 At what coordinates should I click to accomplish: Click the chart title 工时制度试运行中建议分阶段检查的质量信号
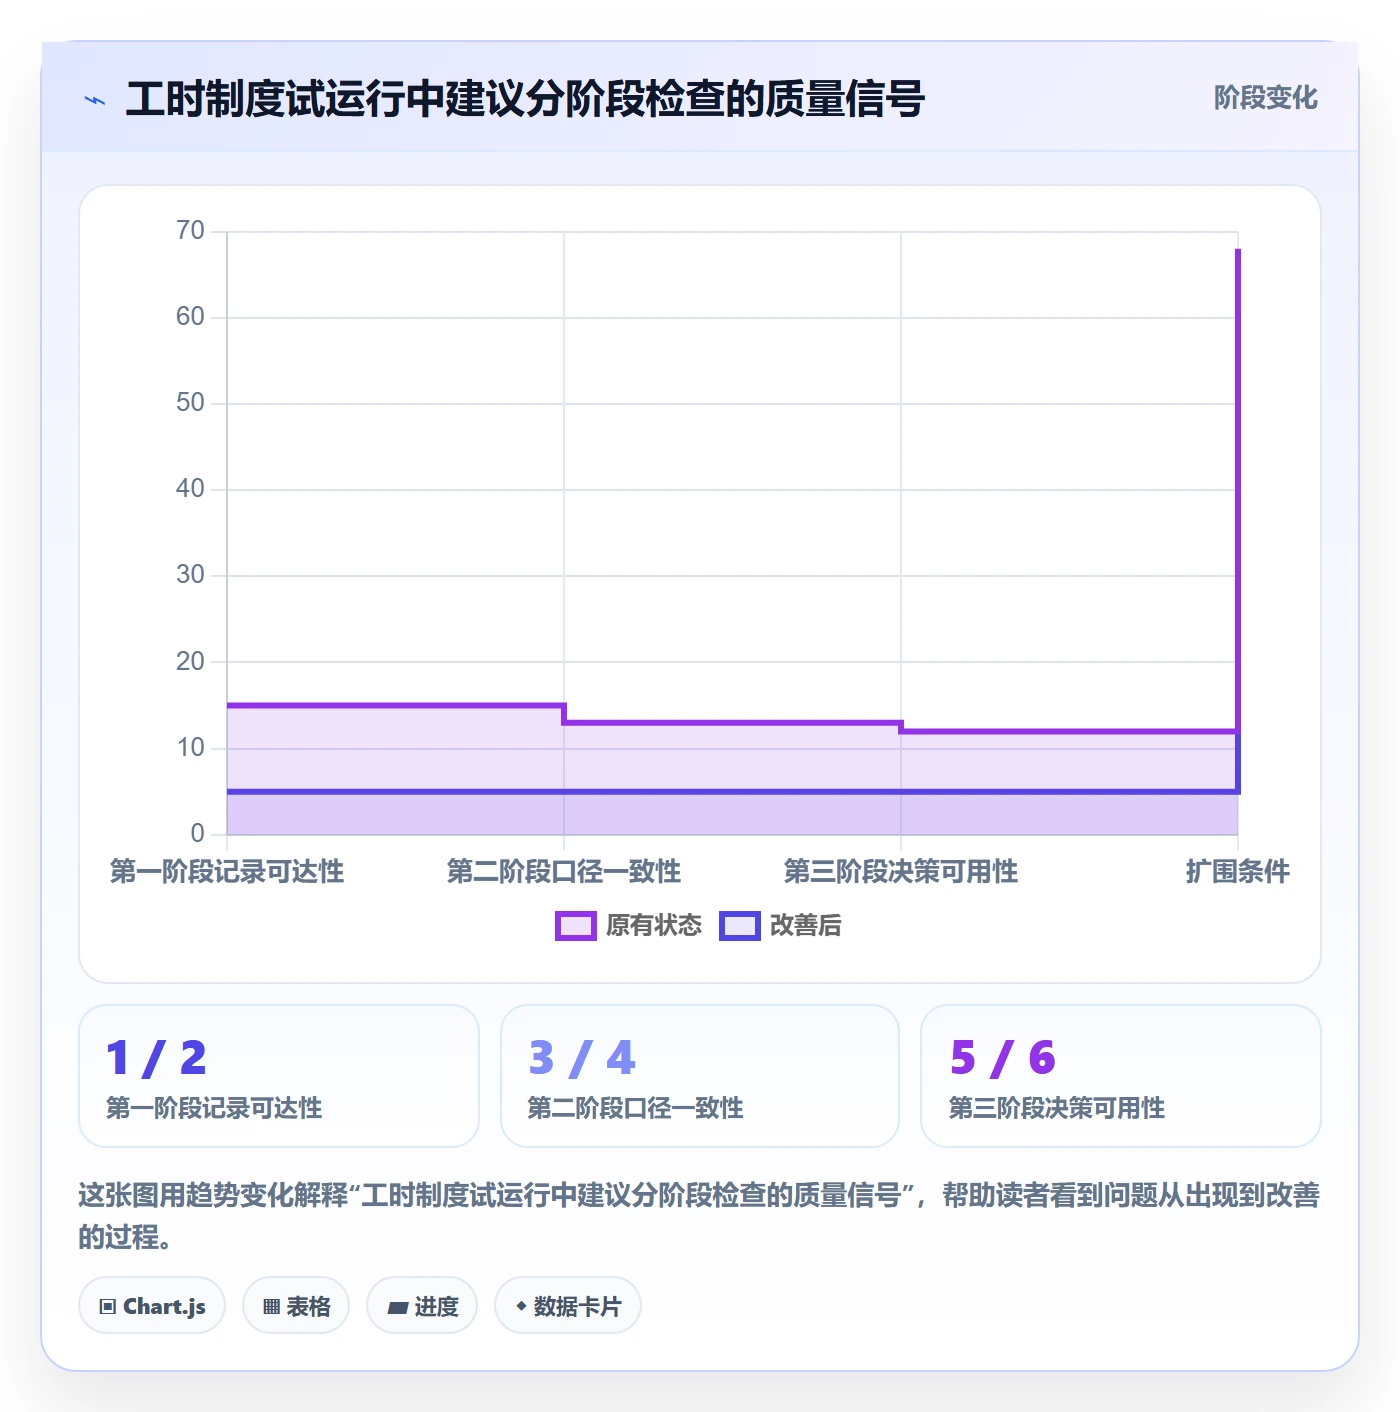[x=525, y=99]
